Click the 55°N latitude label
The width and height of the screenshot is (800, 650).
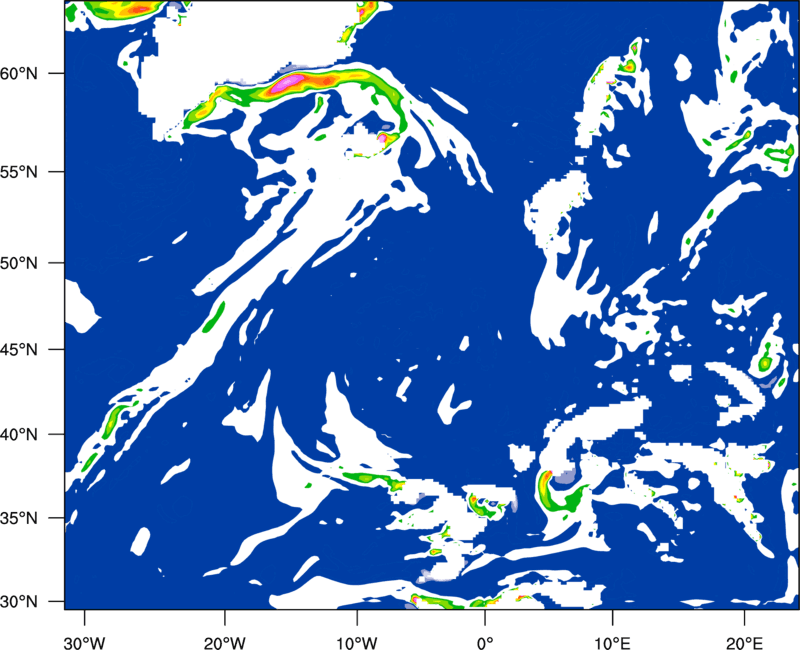[x=19, y=172]
